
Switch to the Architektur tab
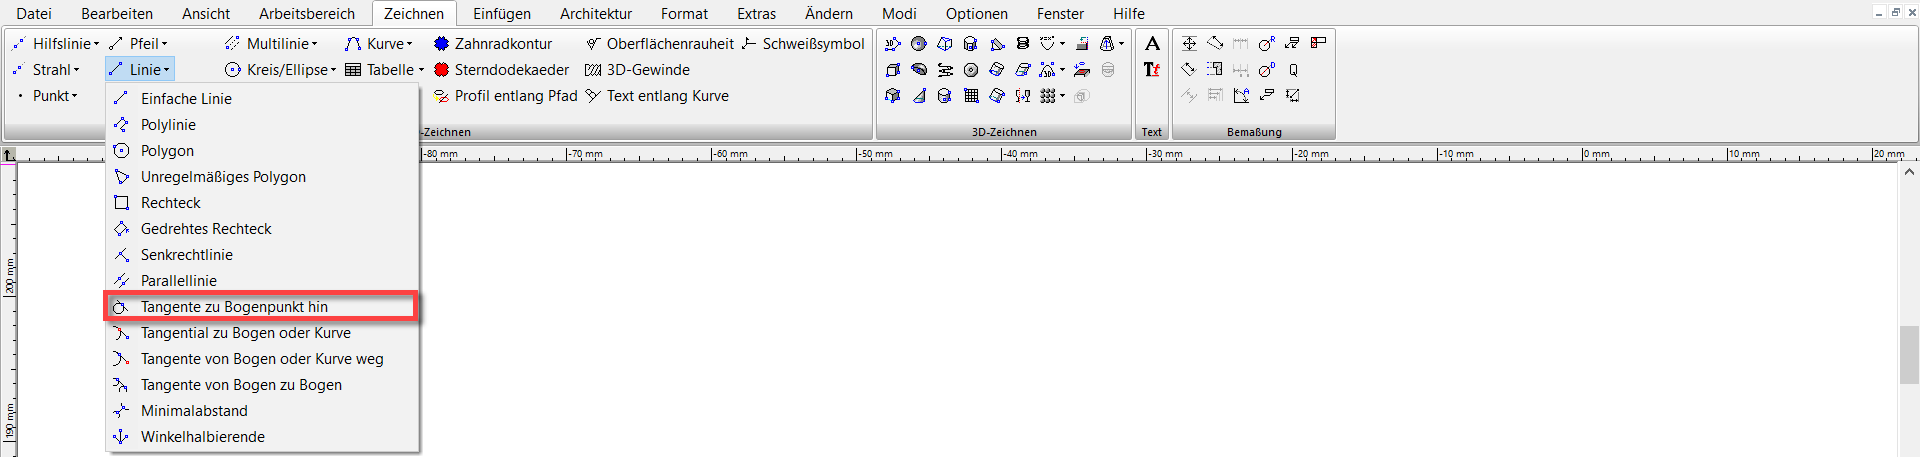point(596,13)
